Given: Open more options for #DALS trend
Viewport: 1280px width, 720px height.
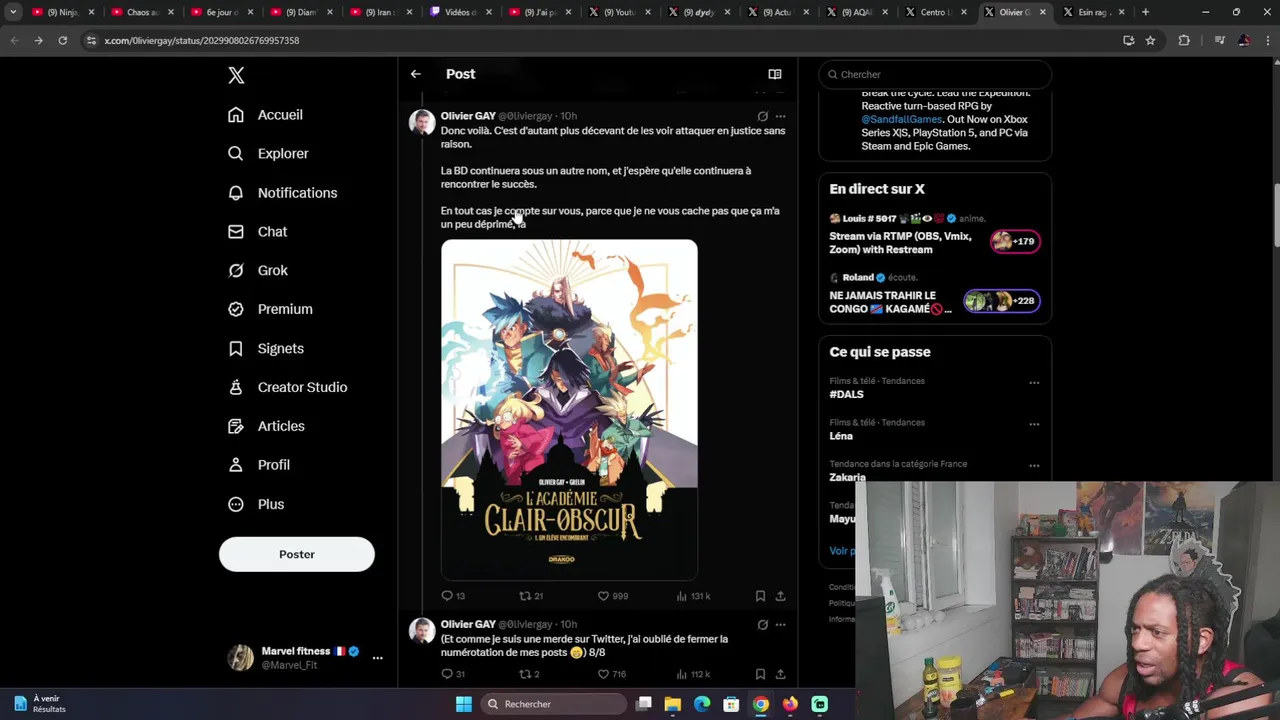Looking at the screenshot, I should coord(1034,382).
